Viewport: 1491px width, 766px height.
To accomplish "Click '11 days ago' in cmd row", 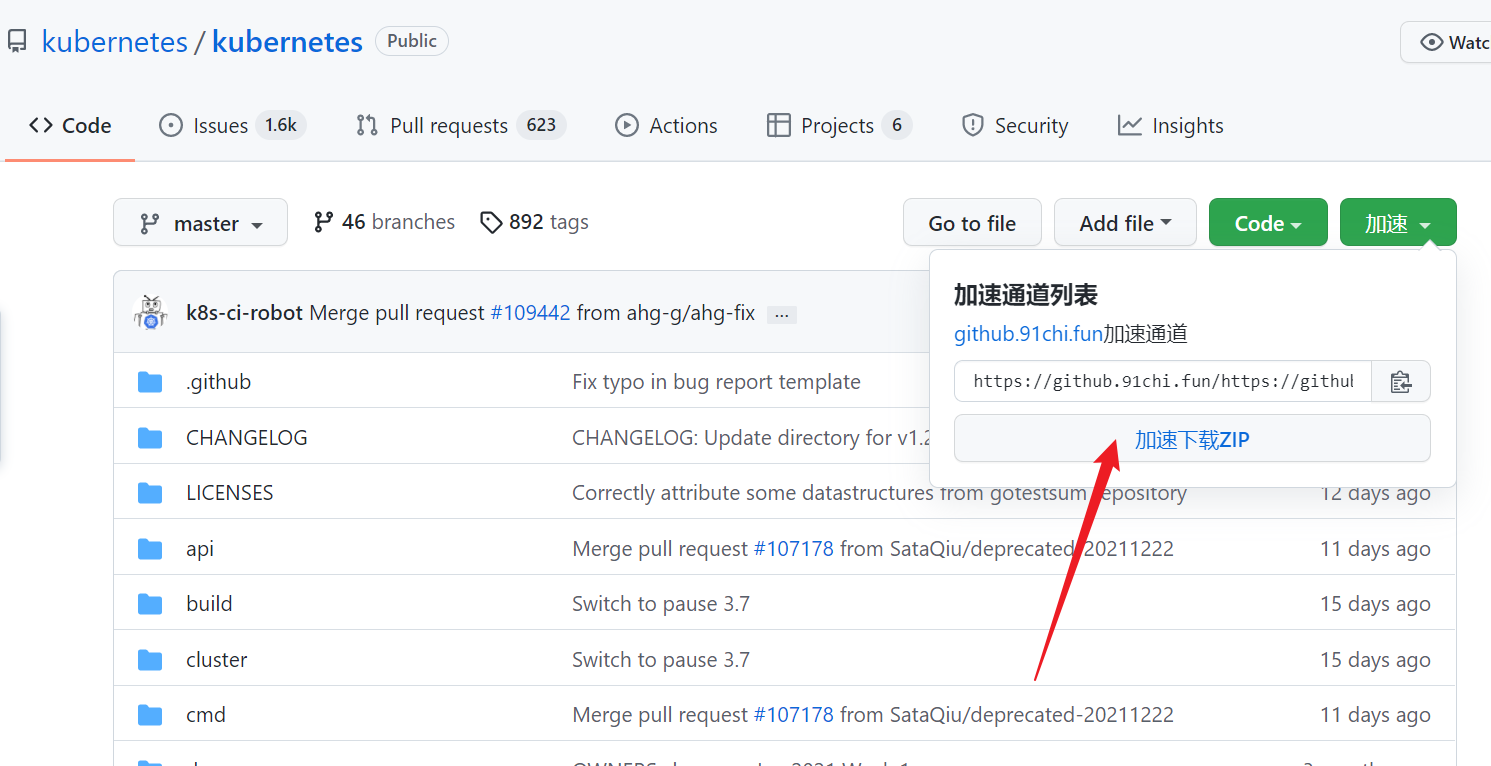I will click(x=1375, y=715).
